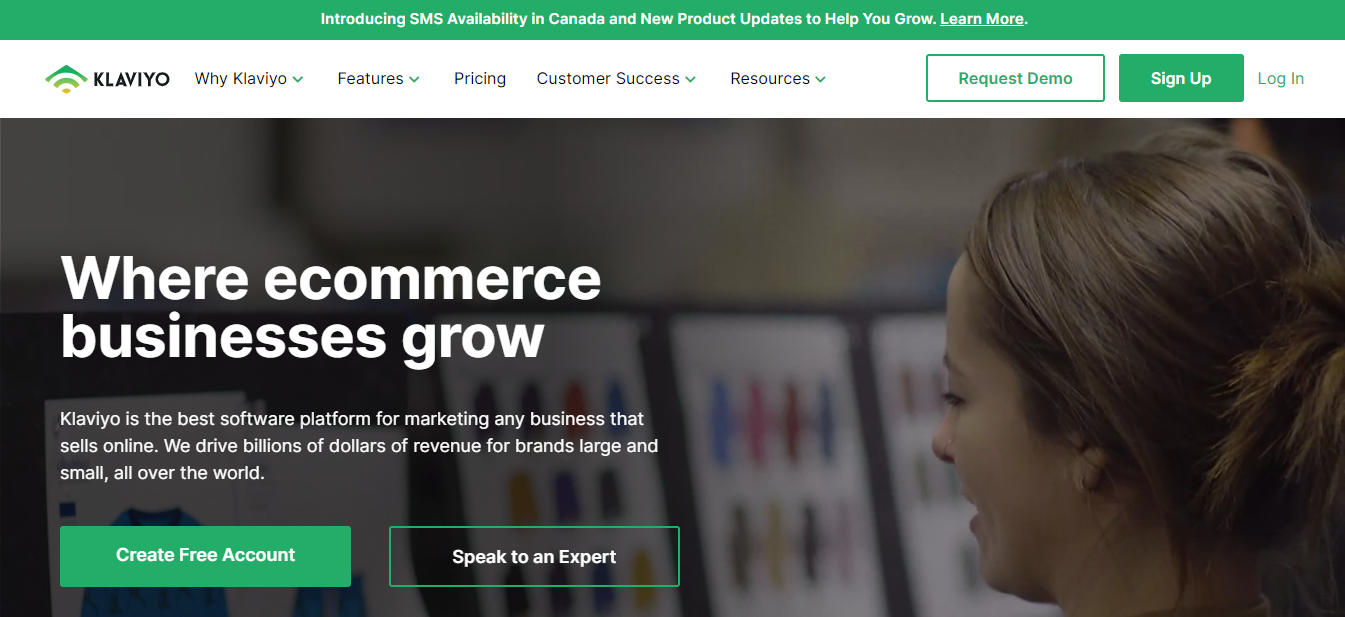Image resolution: width=1345 pixels, height=617 pixels.
Task: Open the Resources menu
Action: (770, 79)
